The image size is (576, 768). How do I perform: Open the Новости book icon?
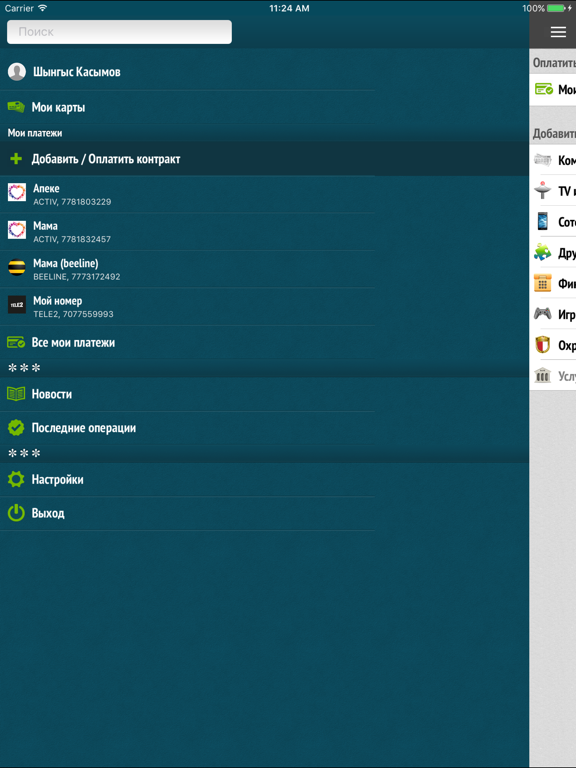pyautogui.click(x=16, y=394)
